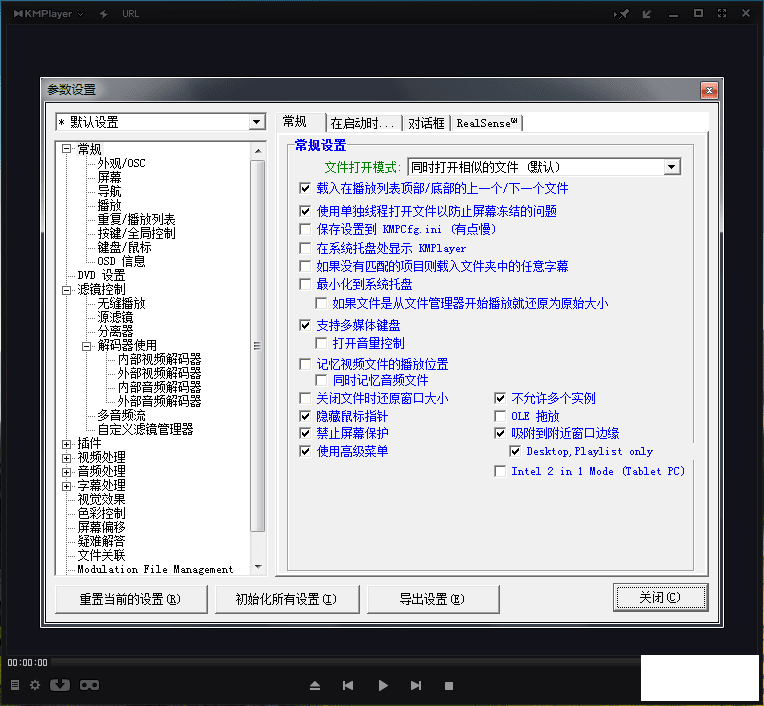Stop playback with the stop button
The width and height of the screenshot is (764, 706).
pyautogui.click(x=449, y=686)
